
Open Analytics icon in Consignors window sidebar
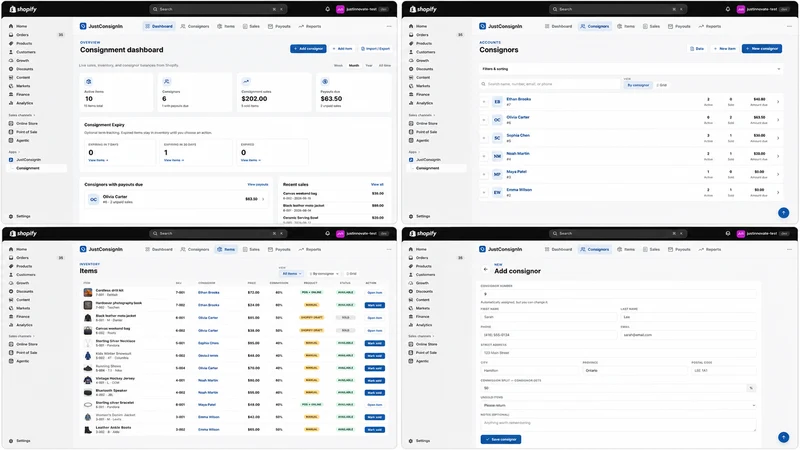pyautogui.click(x=411, y=103)
